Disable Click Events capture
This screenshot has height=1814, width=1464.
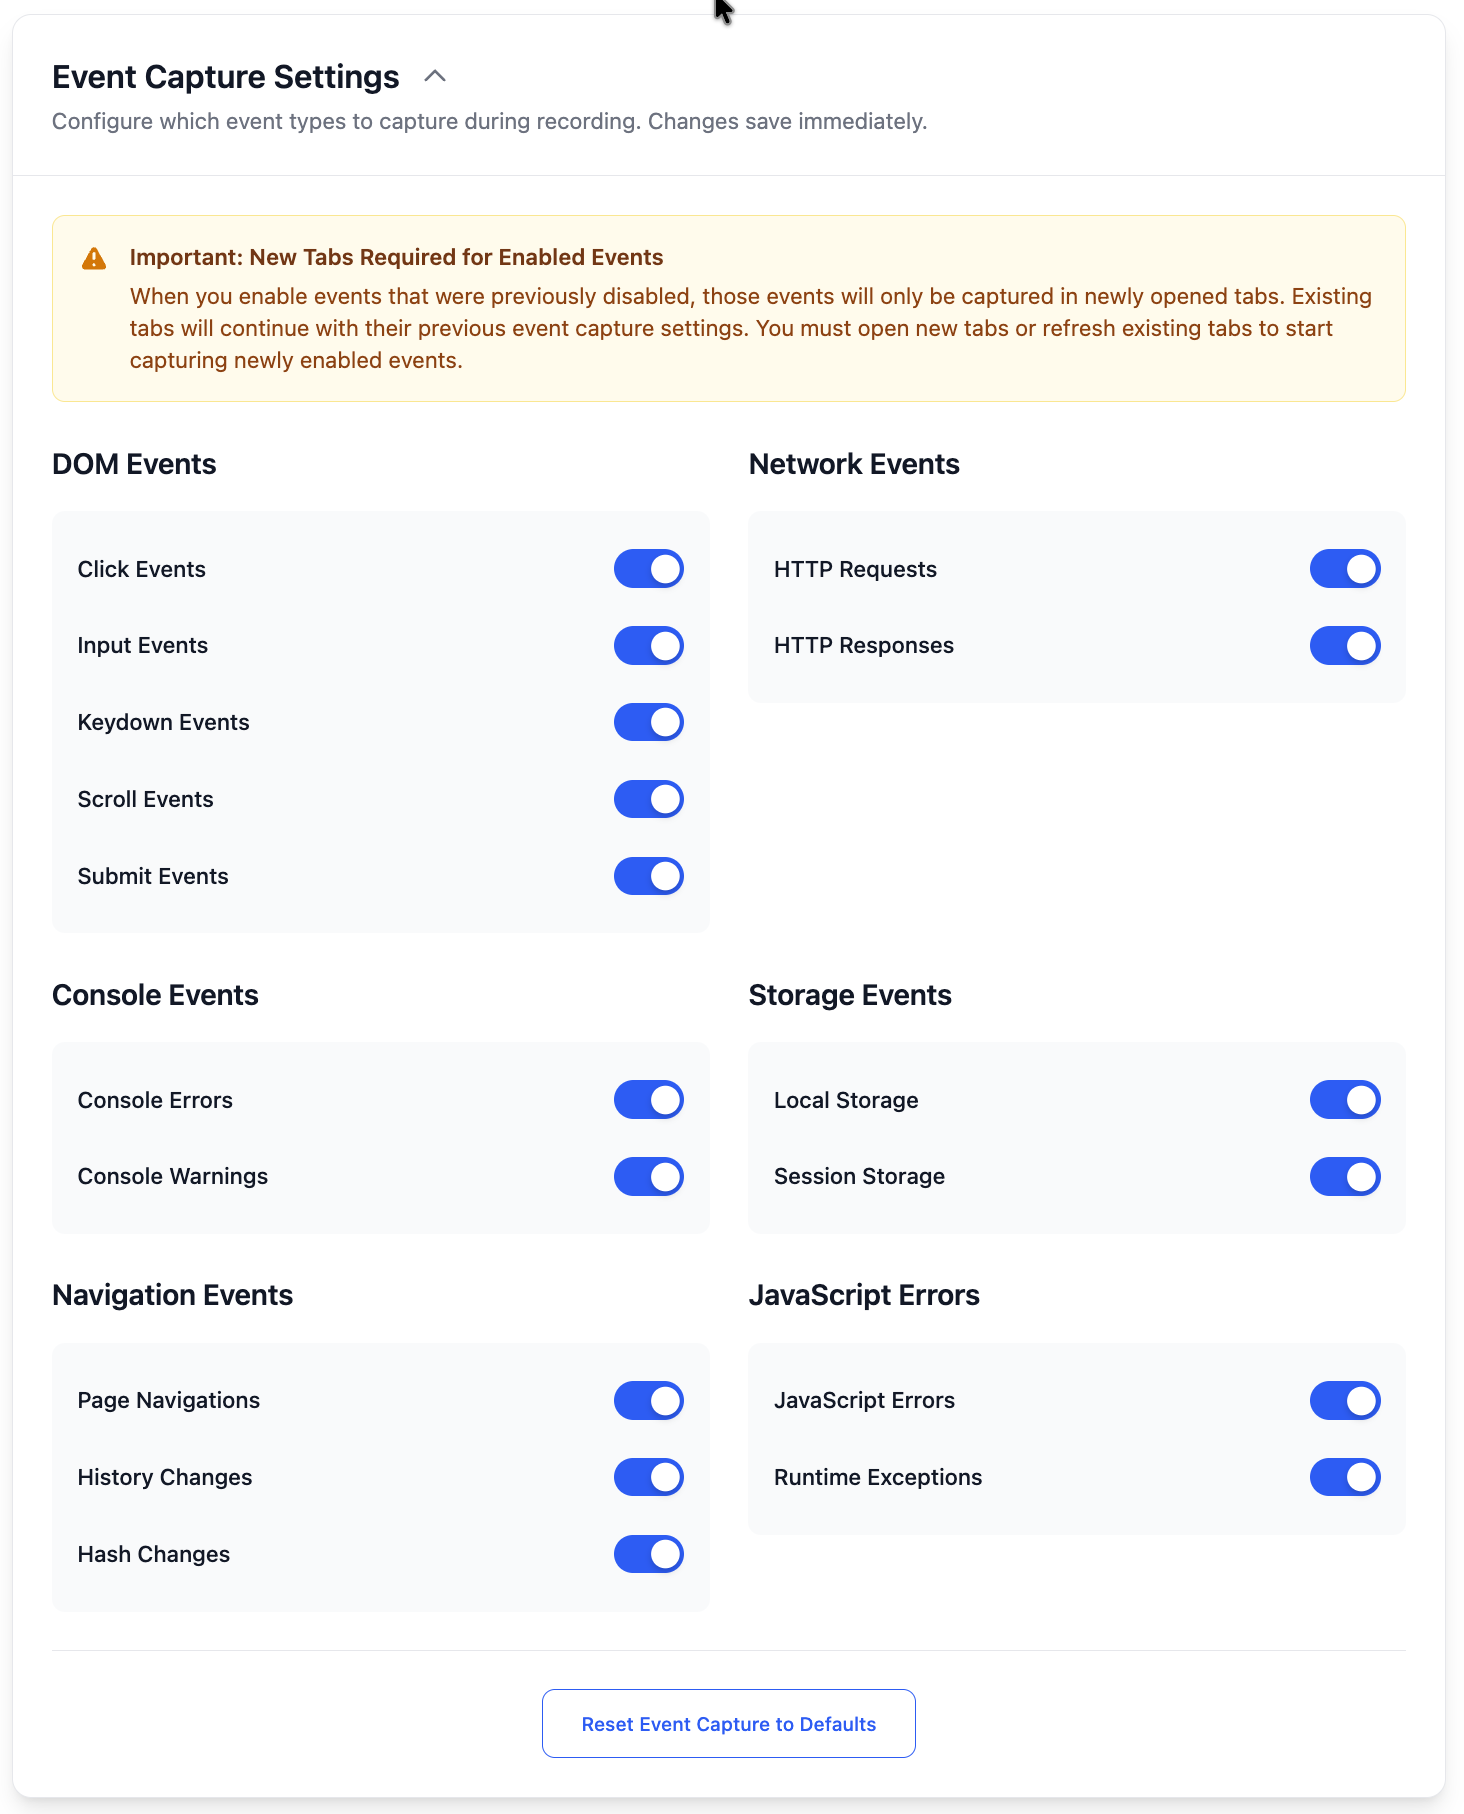648,569
